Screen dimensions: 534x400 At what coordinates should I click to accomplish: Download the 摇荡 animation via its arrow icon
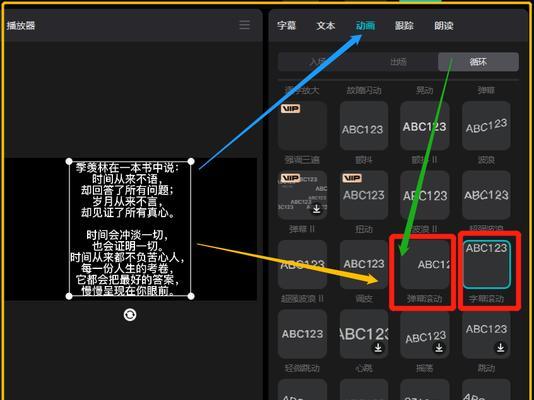coord(439,348)
